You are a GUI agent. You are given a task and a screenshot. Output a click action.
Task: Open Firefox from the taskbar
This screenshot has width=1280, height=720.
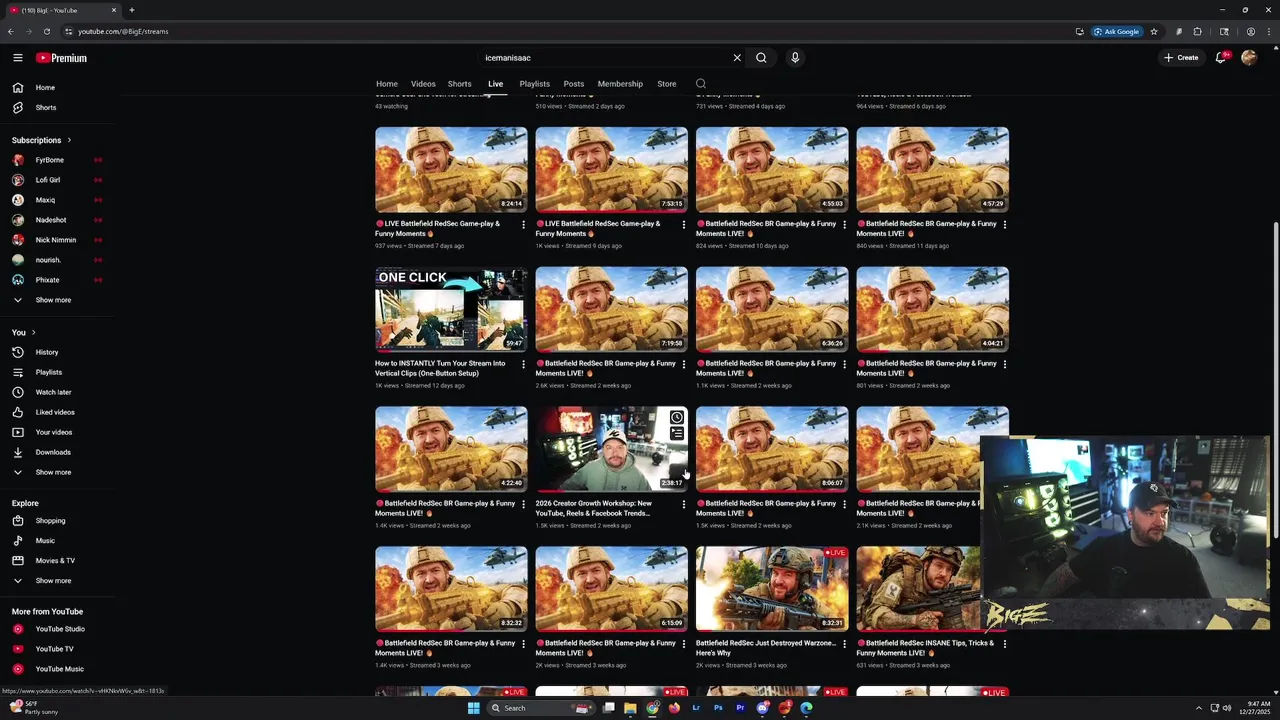(674, 708)
